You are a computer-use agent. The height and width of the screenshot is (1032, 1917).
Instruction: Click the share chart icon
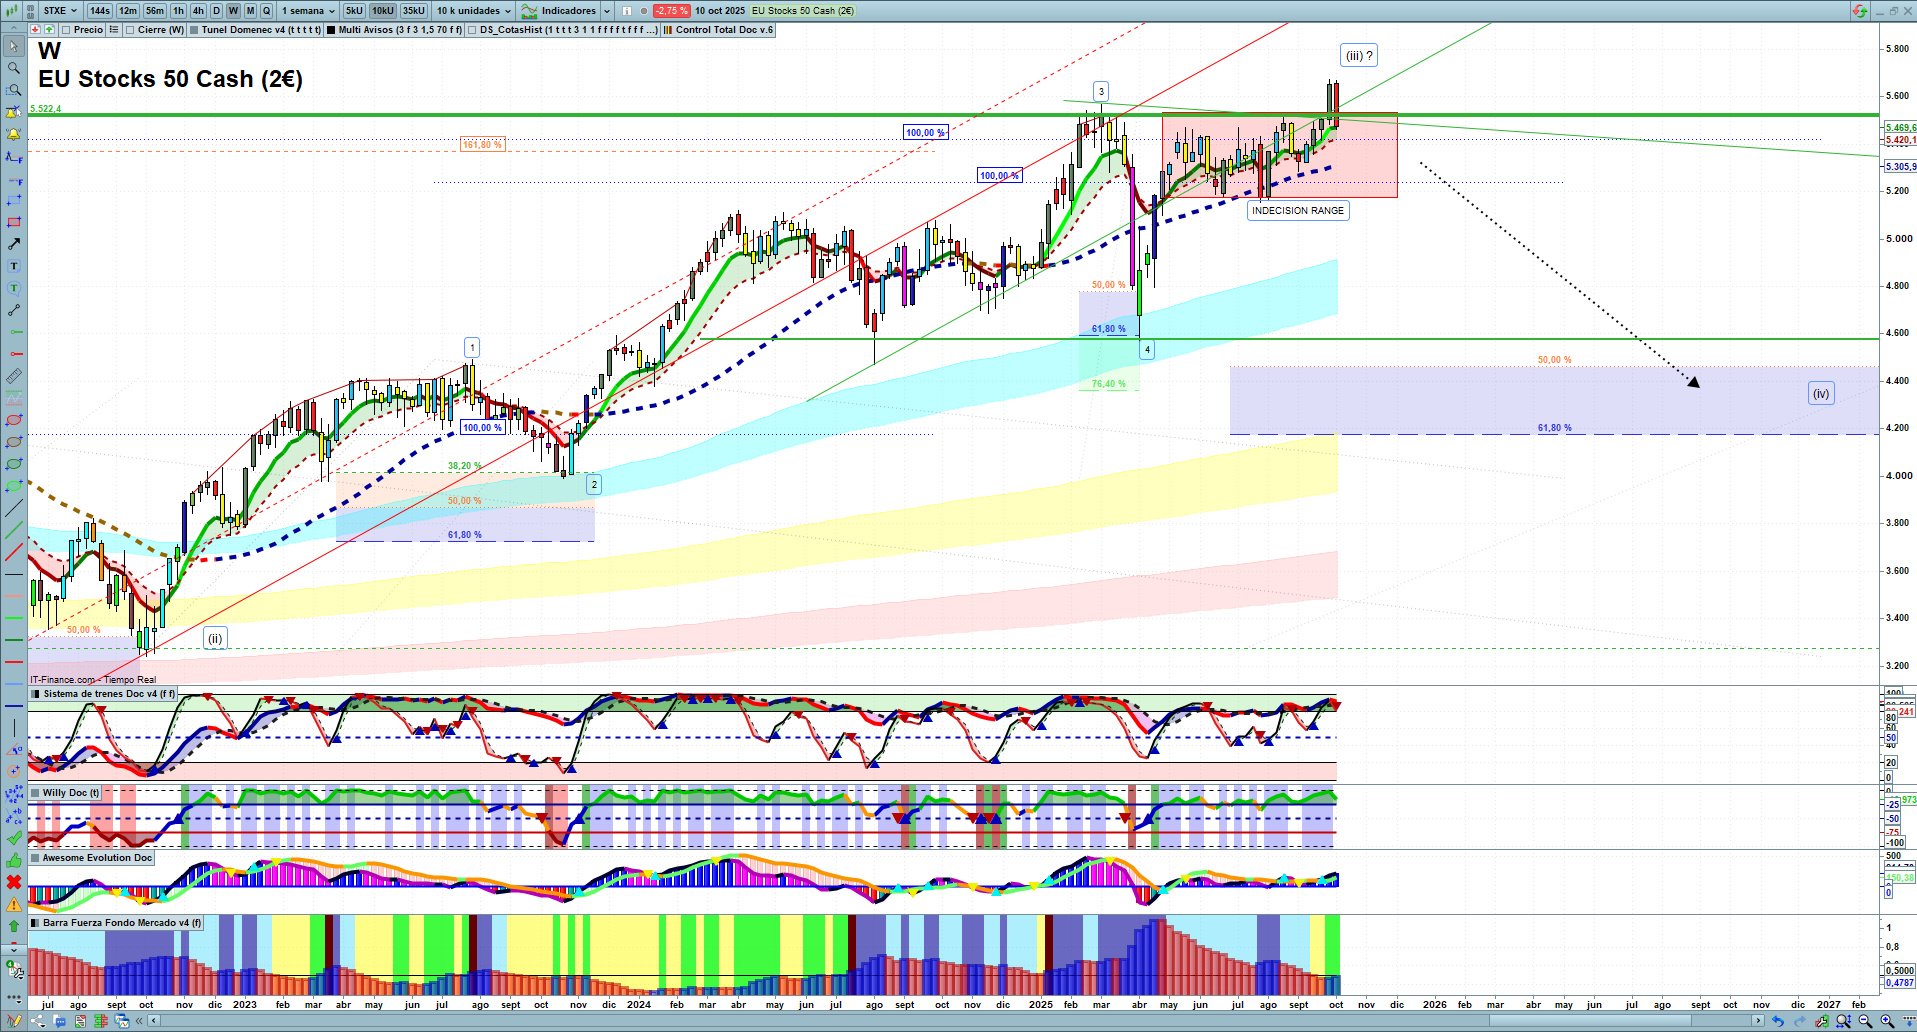(x=38, y=1021)
